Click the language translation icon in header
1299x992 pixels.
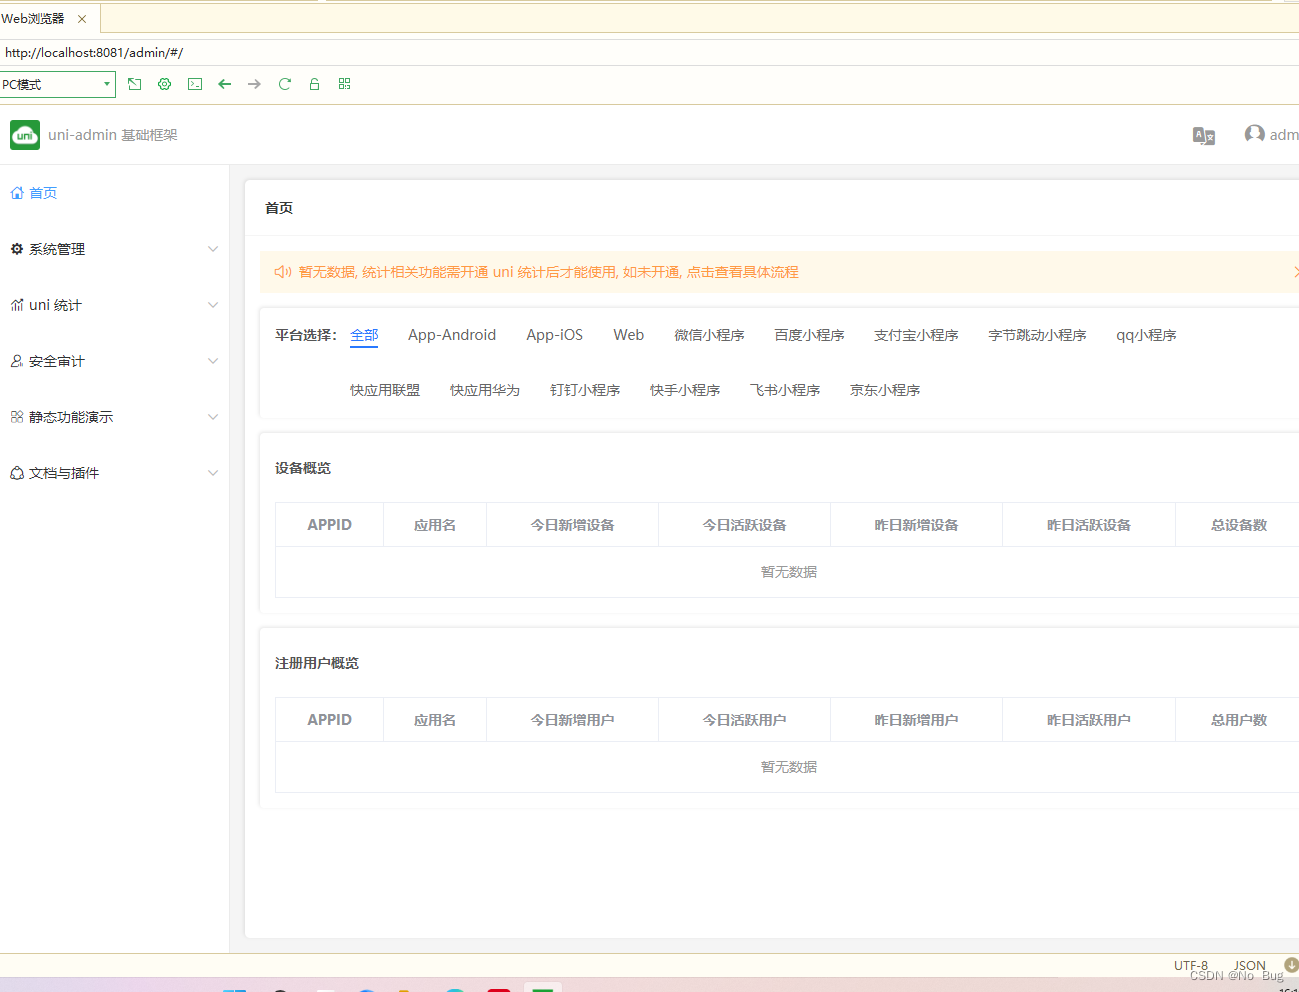[x=1204, y=135]
